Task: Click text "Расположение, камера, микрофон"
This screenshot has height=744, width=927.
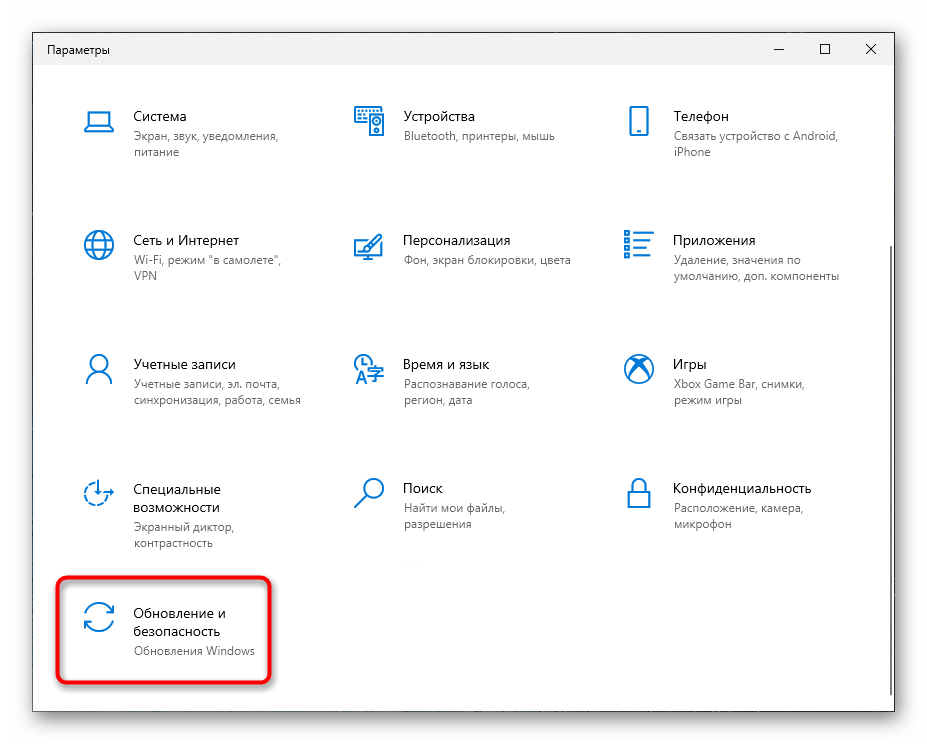Action: 738,516
